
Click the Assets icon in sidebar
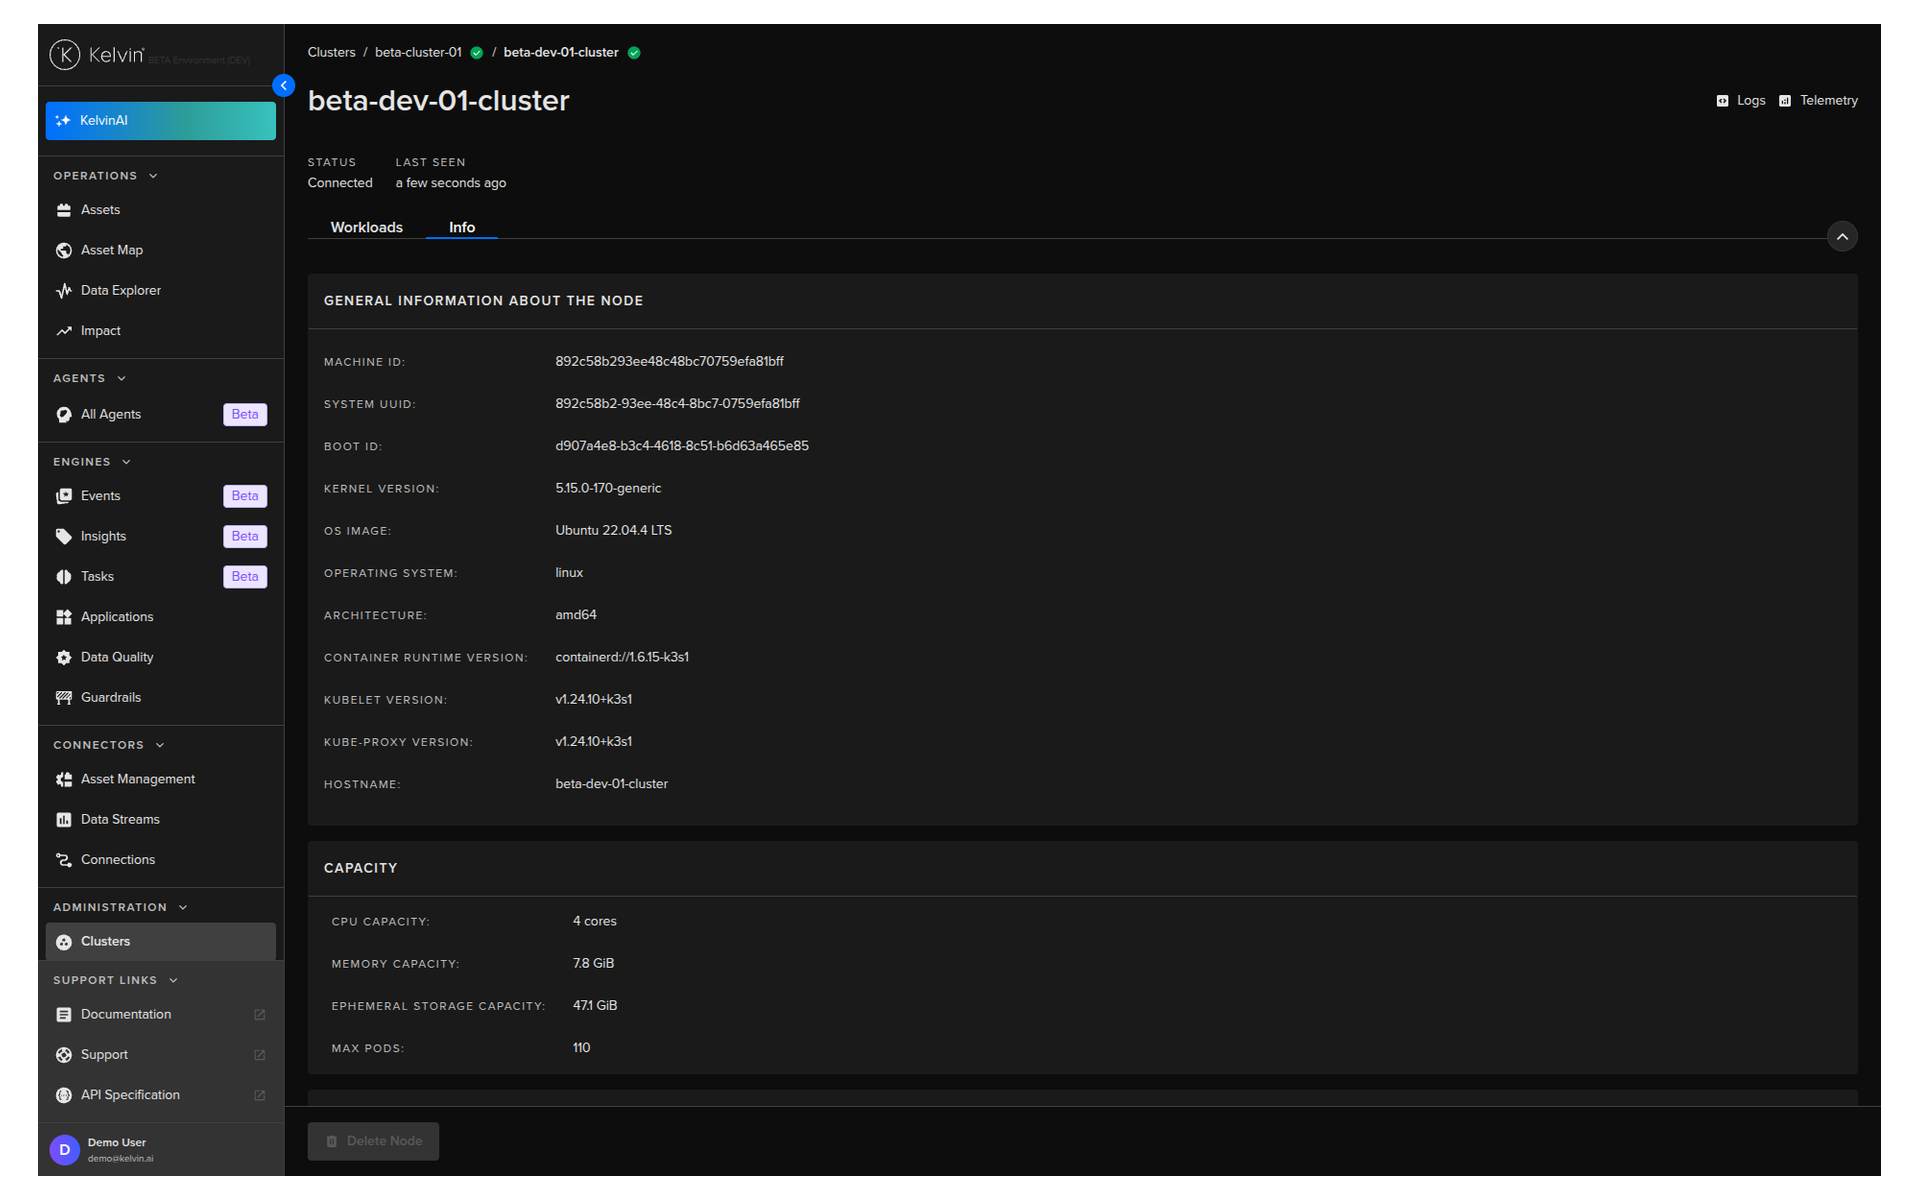pos(64,210)
